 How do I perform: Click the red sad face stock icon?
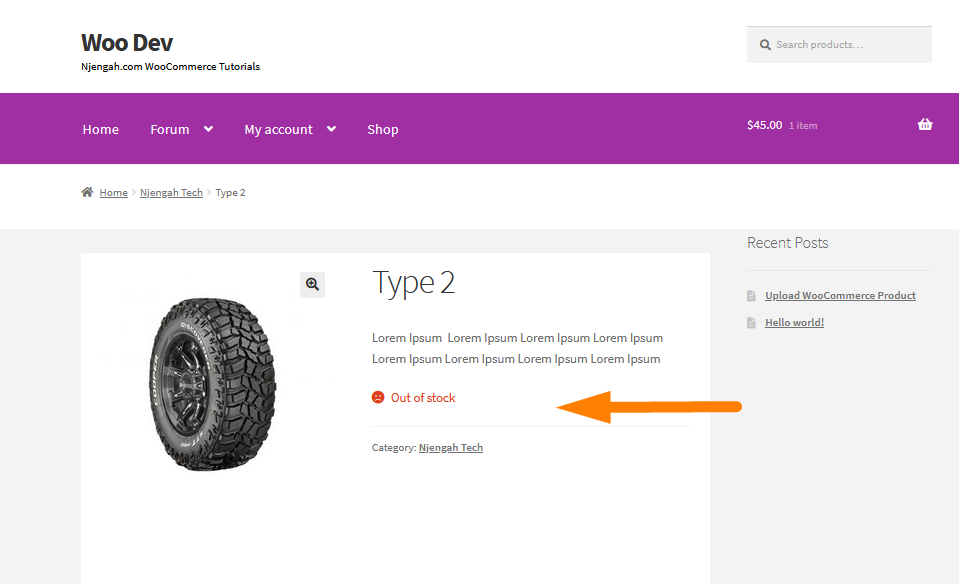pyautogui.click(x=378, y=397)
